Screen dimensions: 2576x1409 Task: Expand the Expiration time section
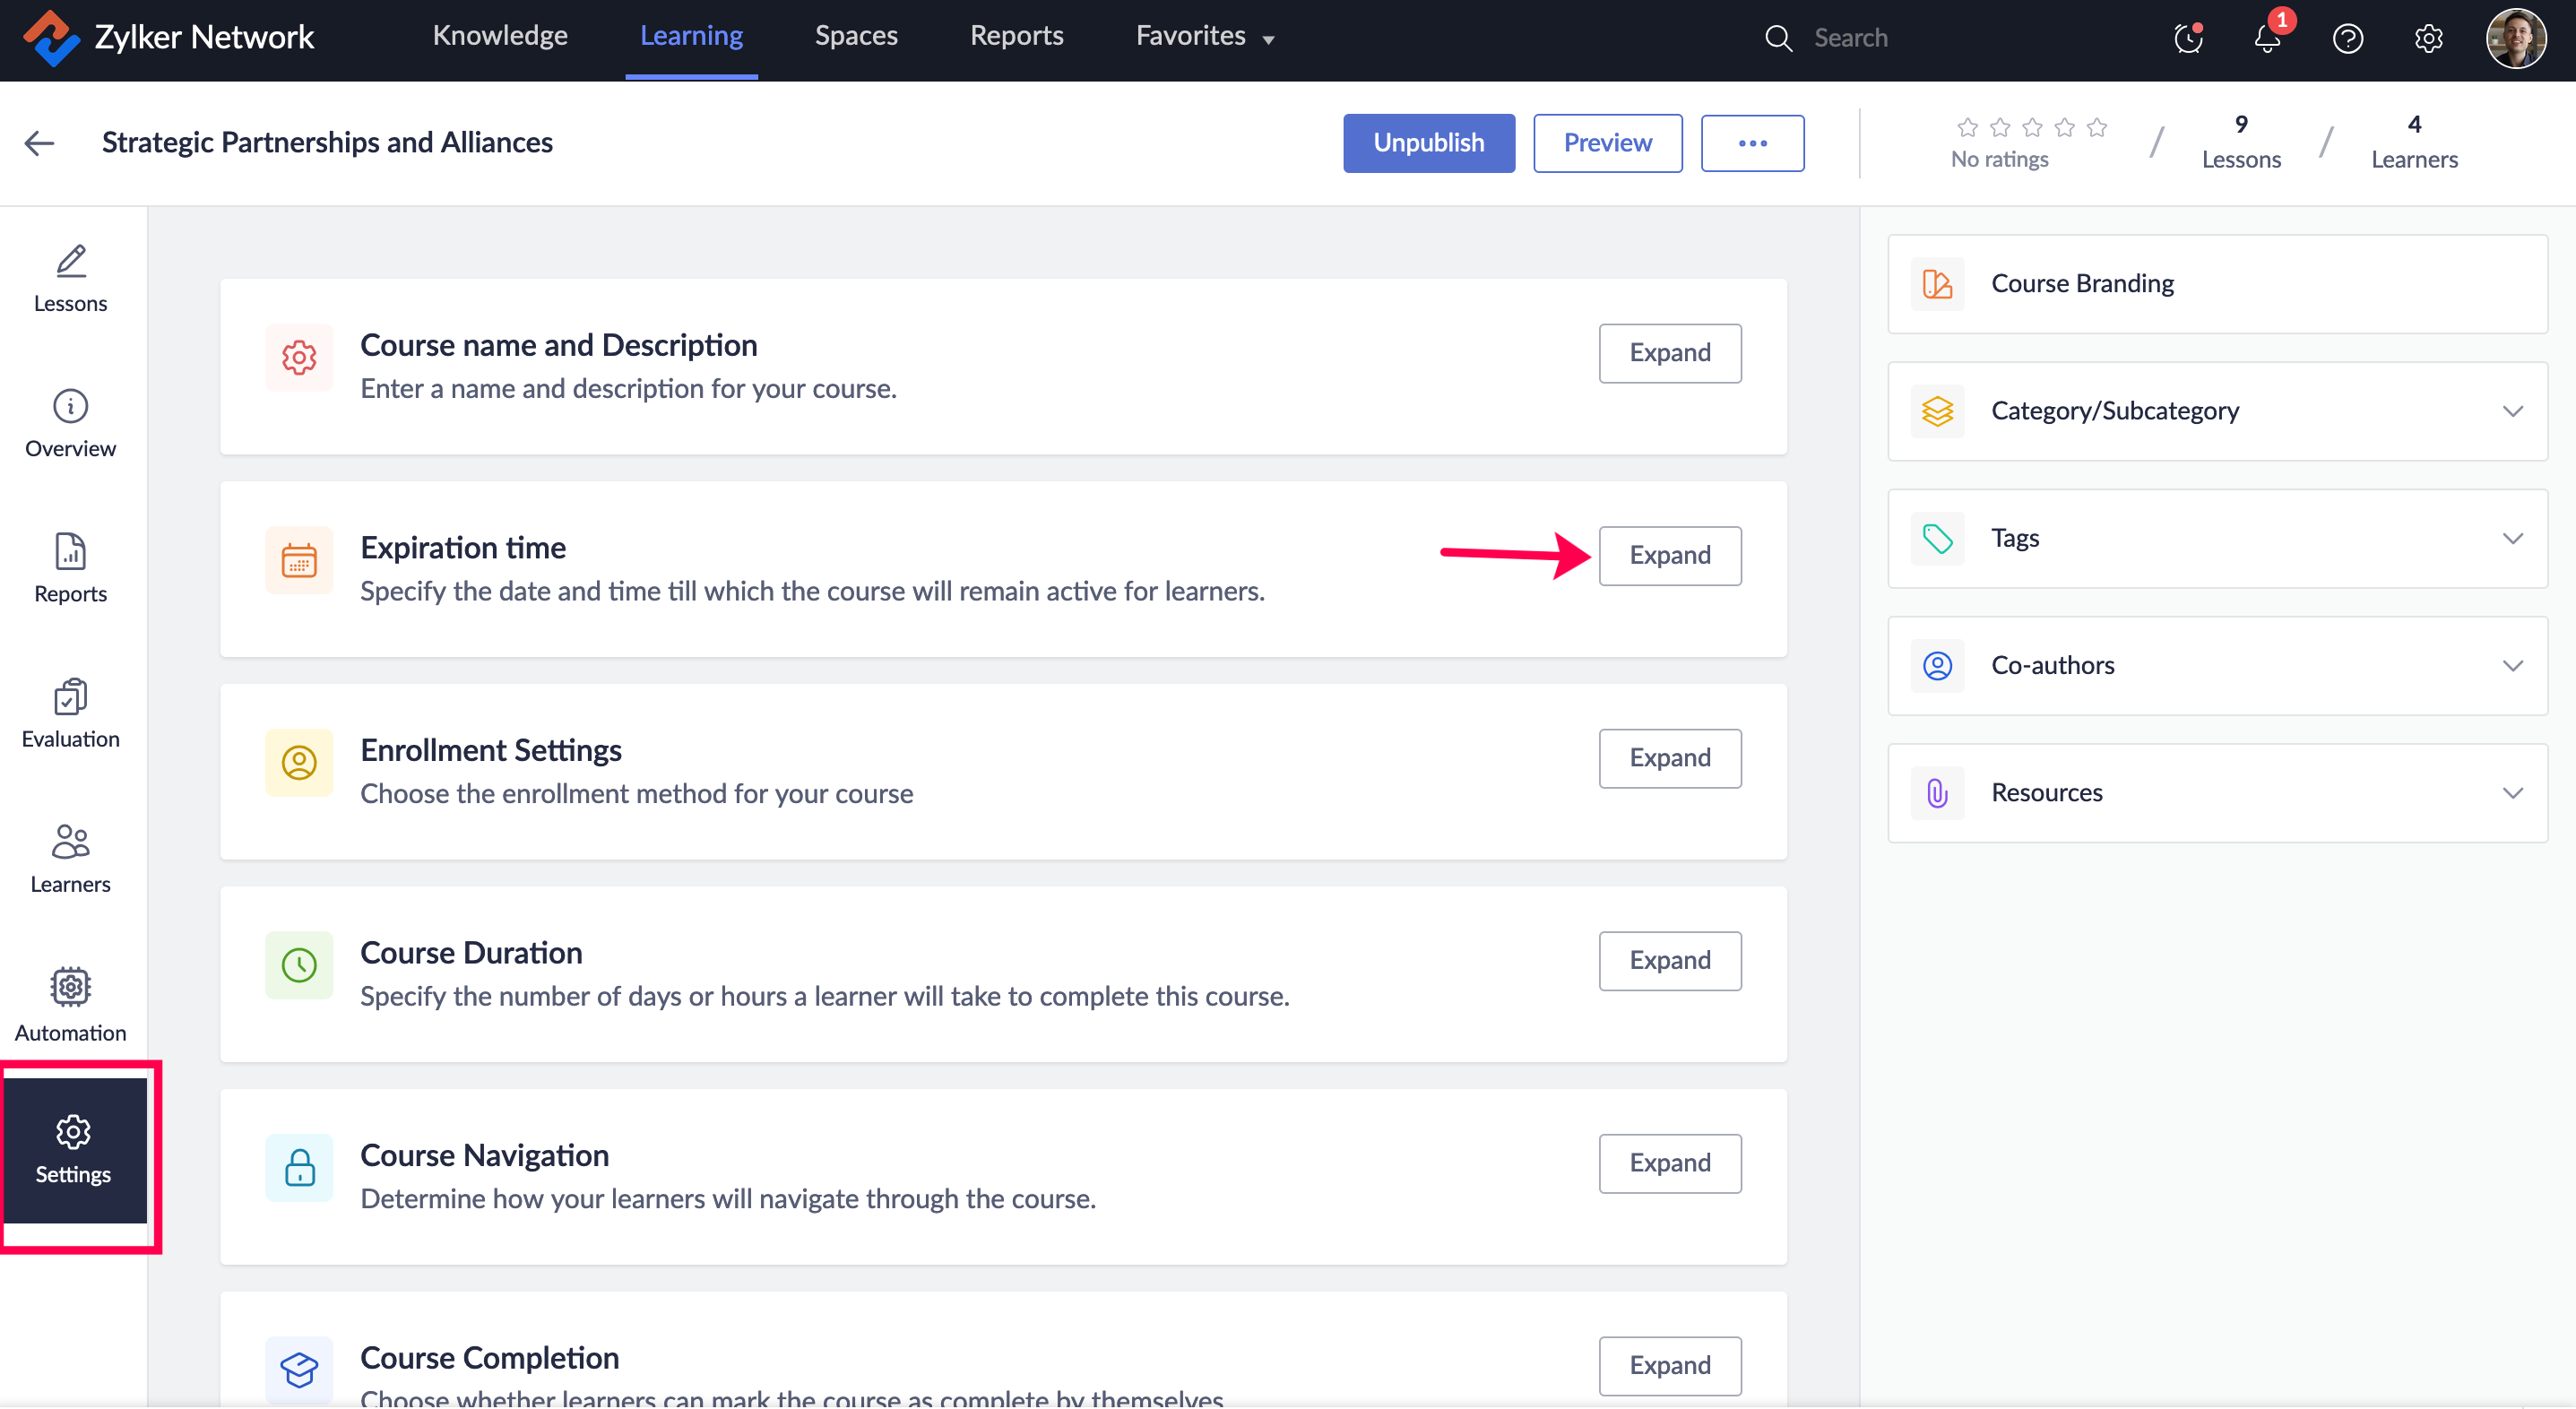(x=1669, y=555)
